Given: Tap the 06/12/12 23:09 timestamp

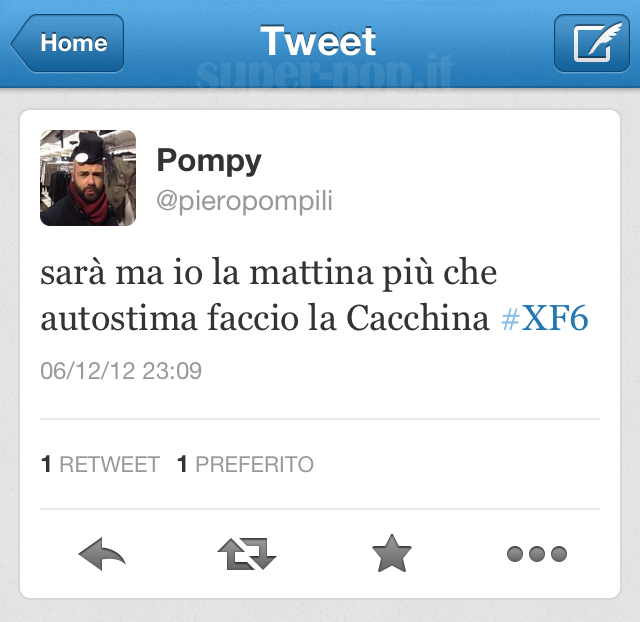Looking at the screenshot, I should (x=121, y=371).
